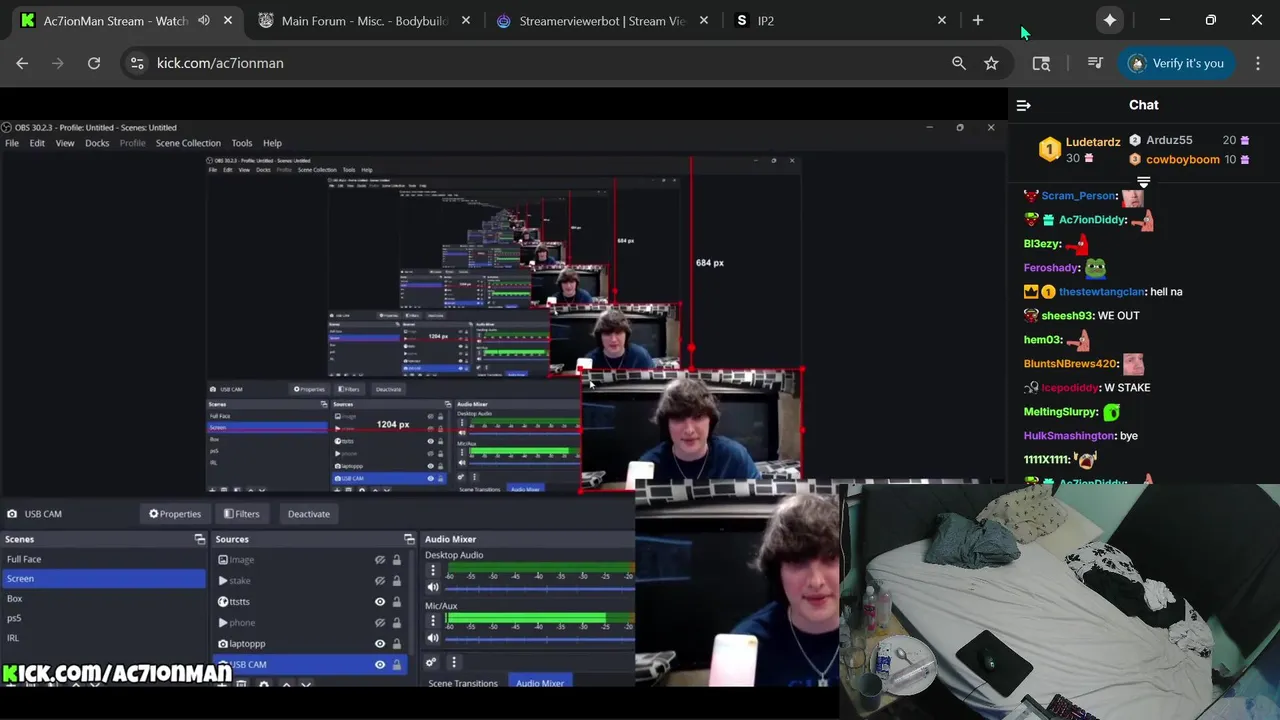Open advanced audio properties gears icon
The height and width of the screenshot is (720, 1280).
point(431,662)
